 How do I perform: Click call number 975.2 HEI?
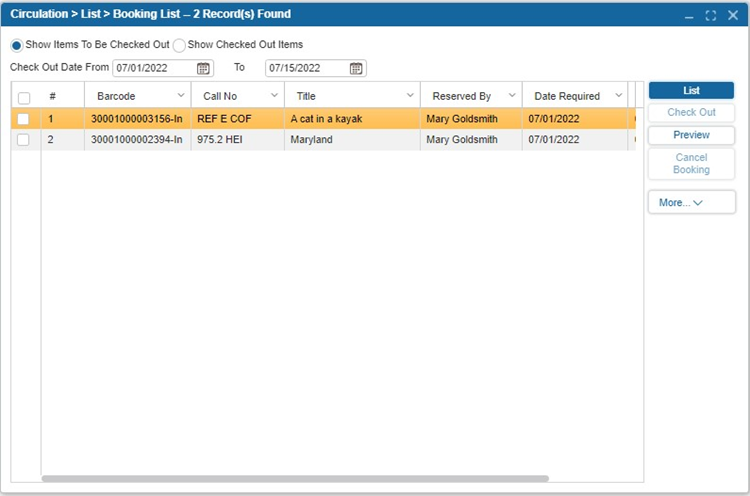[x=220, y=140]
